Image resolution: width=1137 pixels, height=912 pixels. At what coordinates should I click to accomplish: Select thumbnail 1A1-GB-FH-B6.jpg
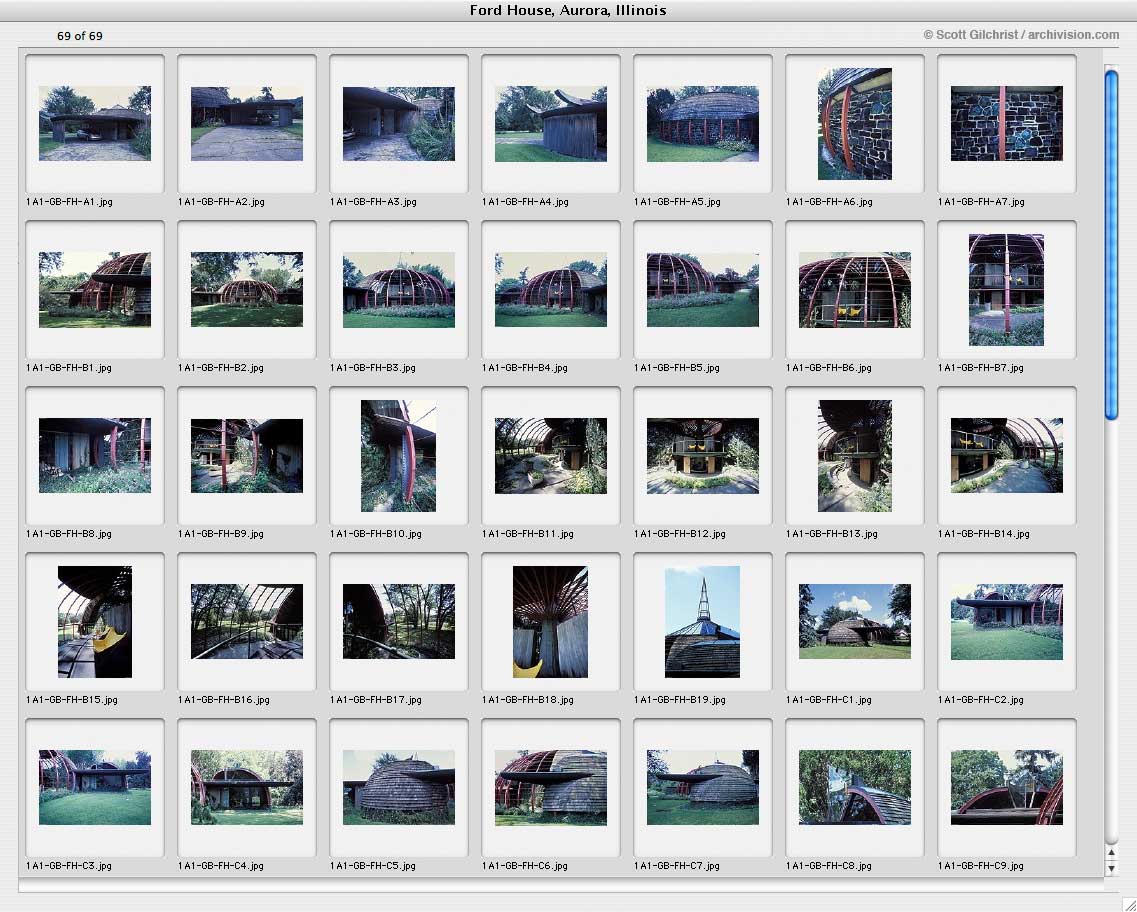pos(855,289)
